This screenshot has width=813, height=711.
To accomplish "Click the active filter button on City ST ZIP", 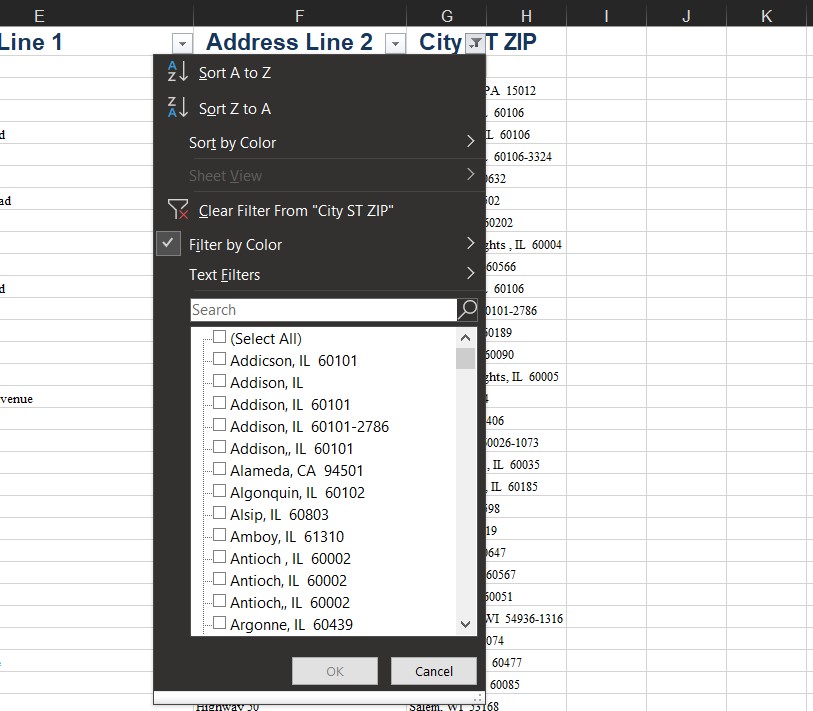I will point(476,43).
